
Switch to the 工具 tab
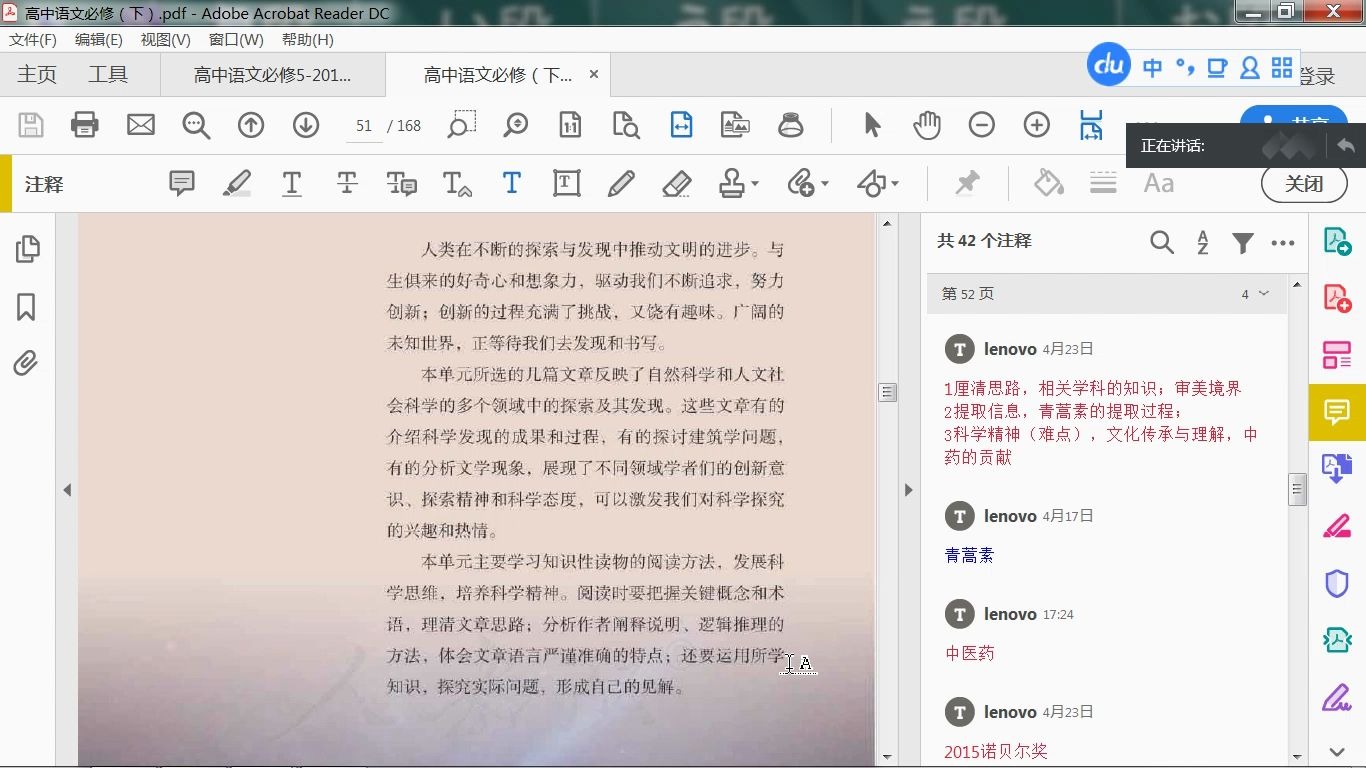coord(108,75)
